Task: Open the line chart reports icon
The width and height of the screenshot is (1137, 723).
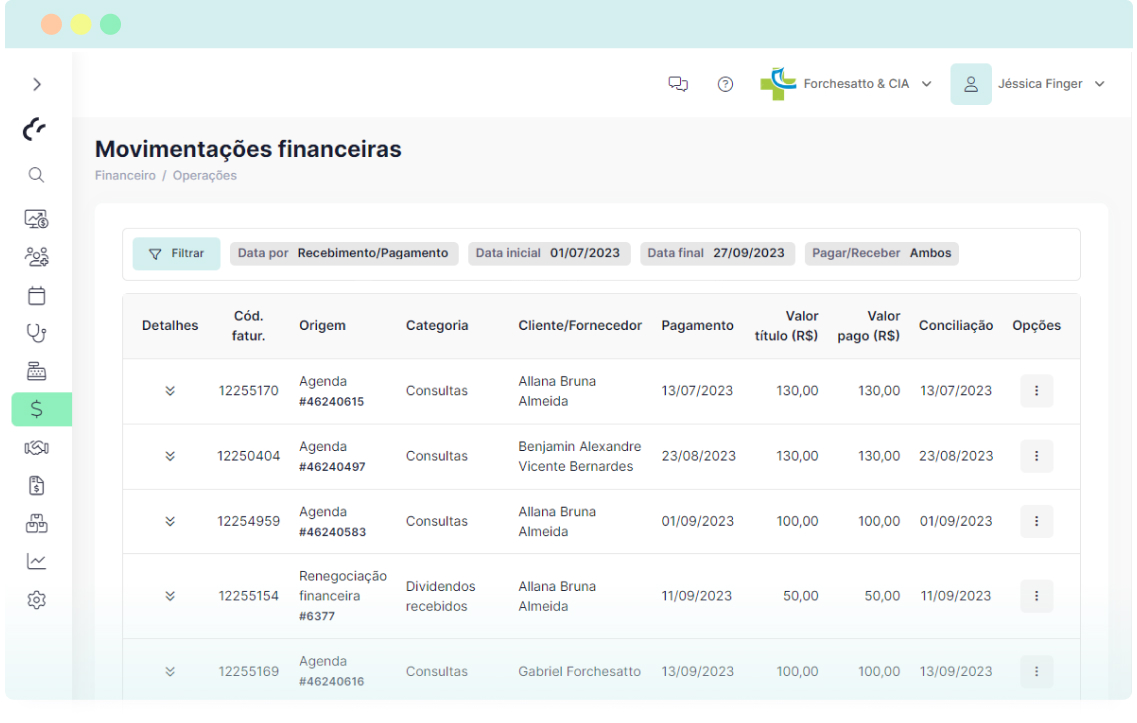Action: pos(36,562)
